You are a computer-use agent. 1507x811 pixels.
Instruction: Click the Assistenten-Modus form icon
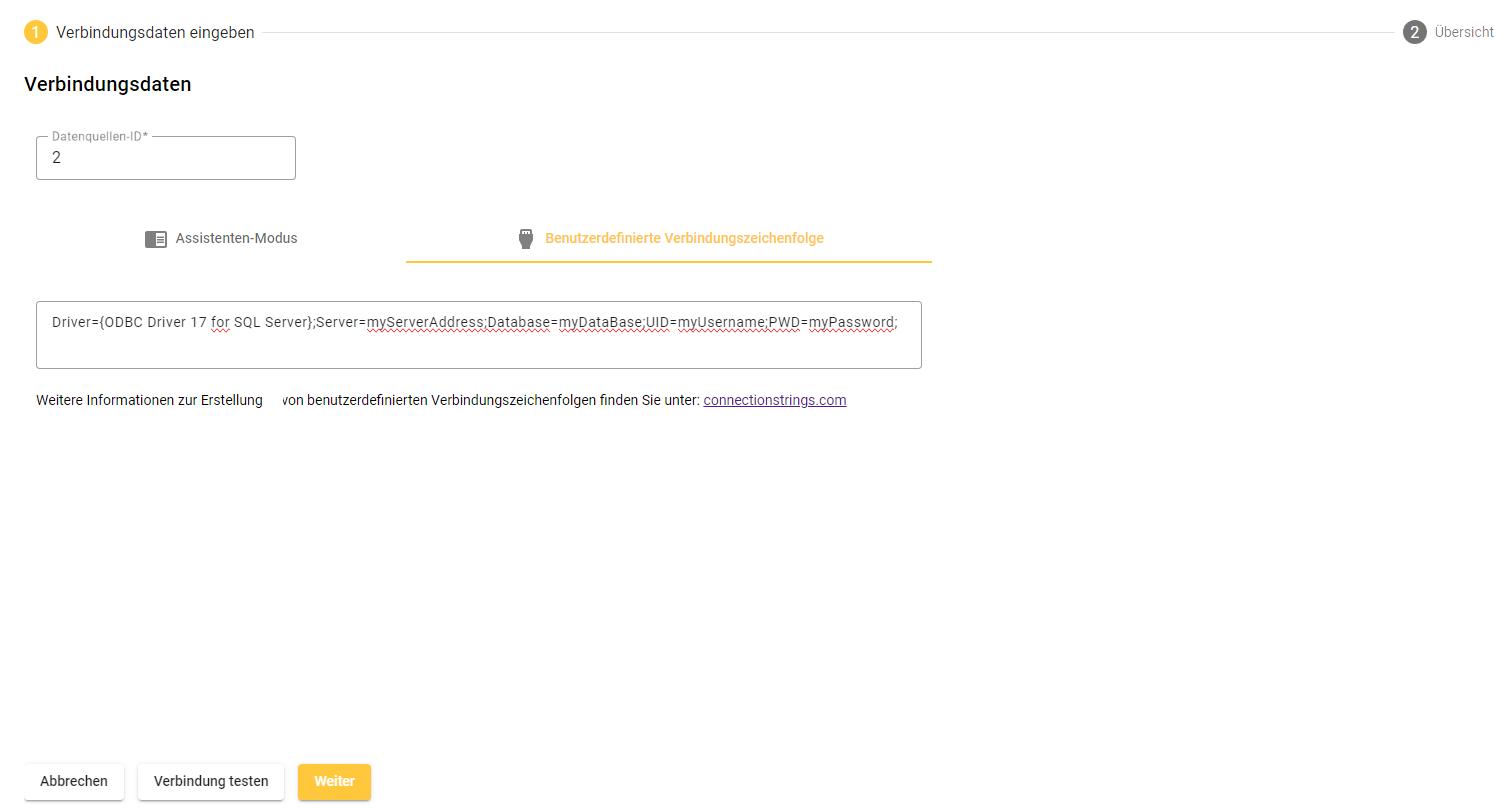(x=156, y=239)
